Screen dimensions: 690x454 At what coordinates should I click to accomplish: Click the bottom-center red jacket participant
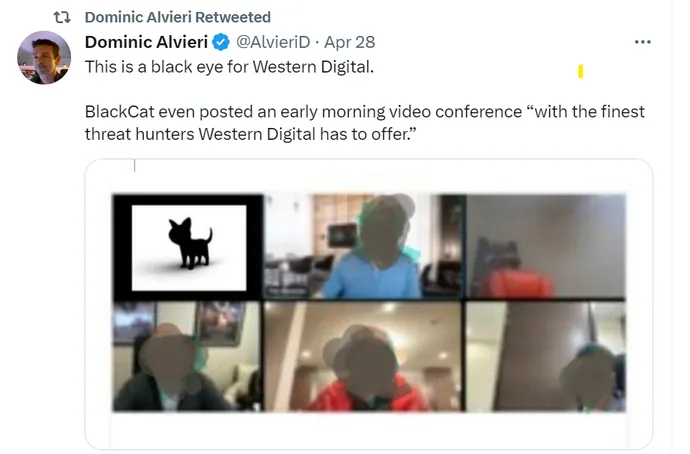[364, 356]
